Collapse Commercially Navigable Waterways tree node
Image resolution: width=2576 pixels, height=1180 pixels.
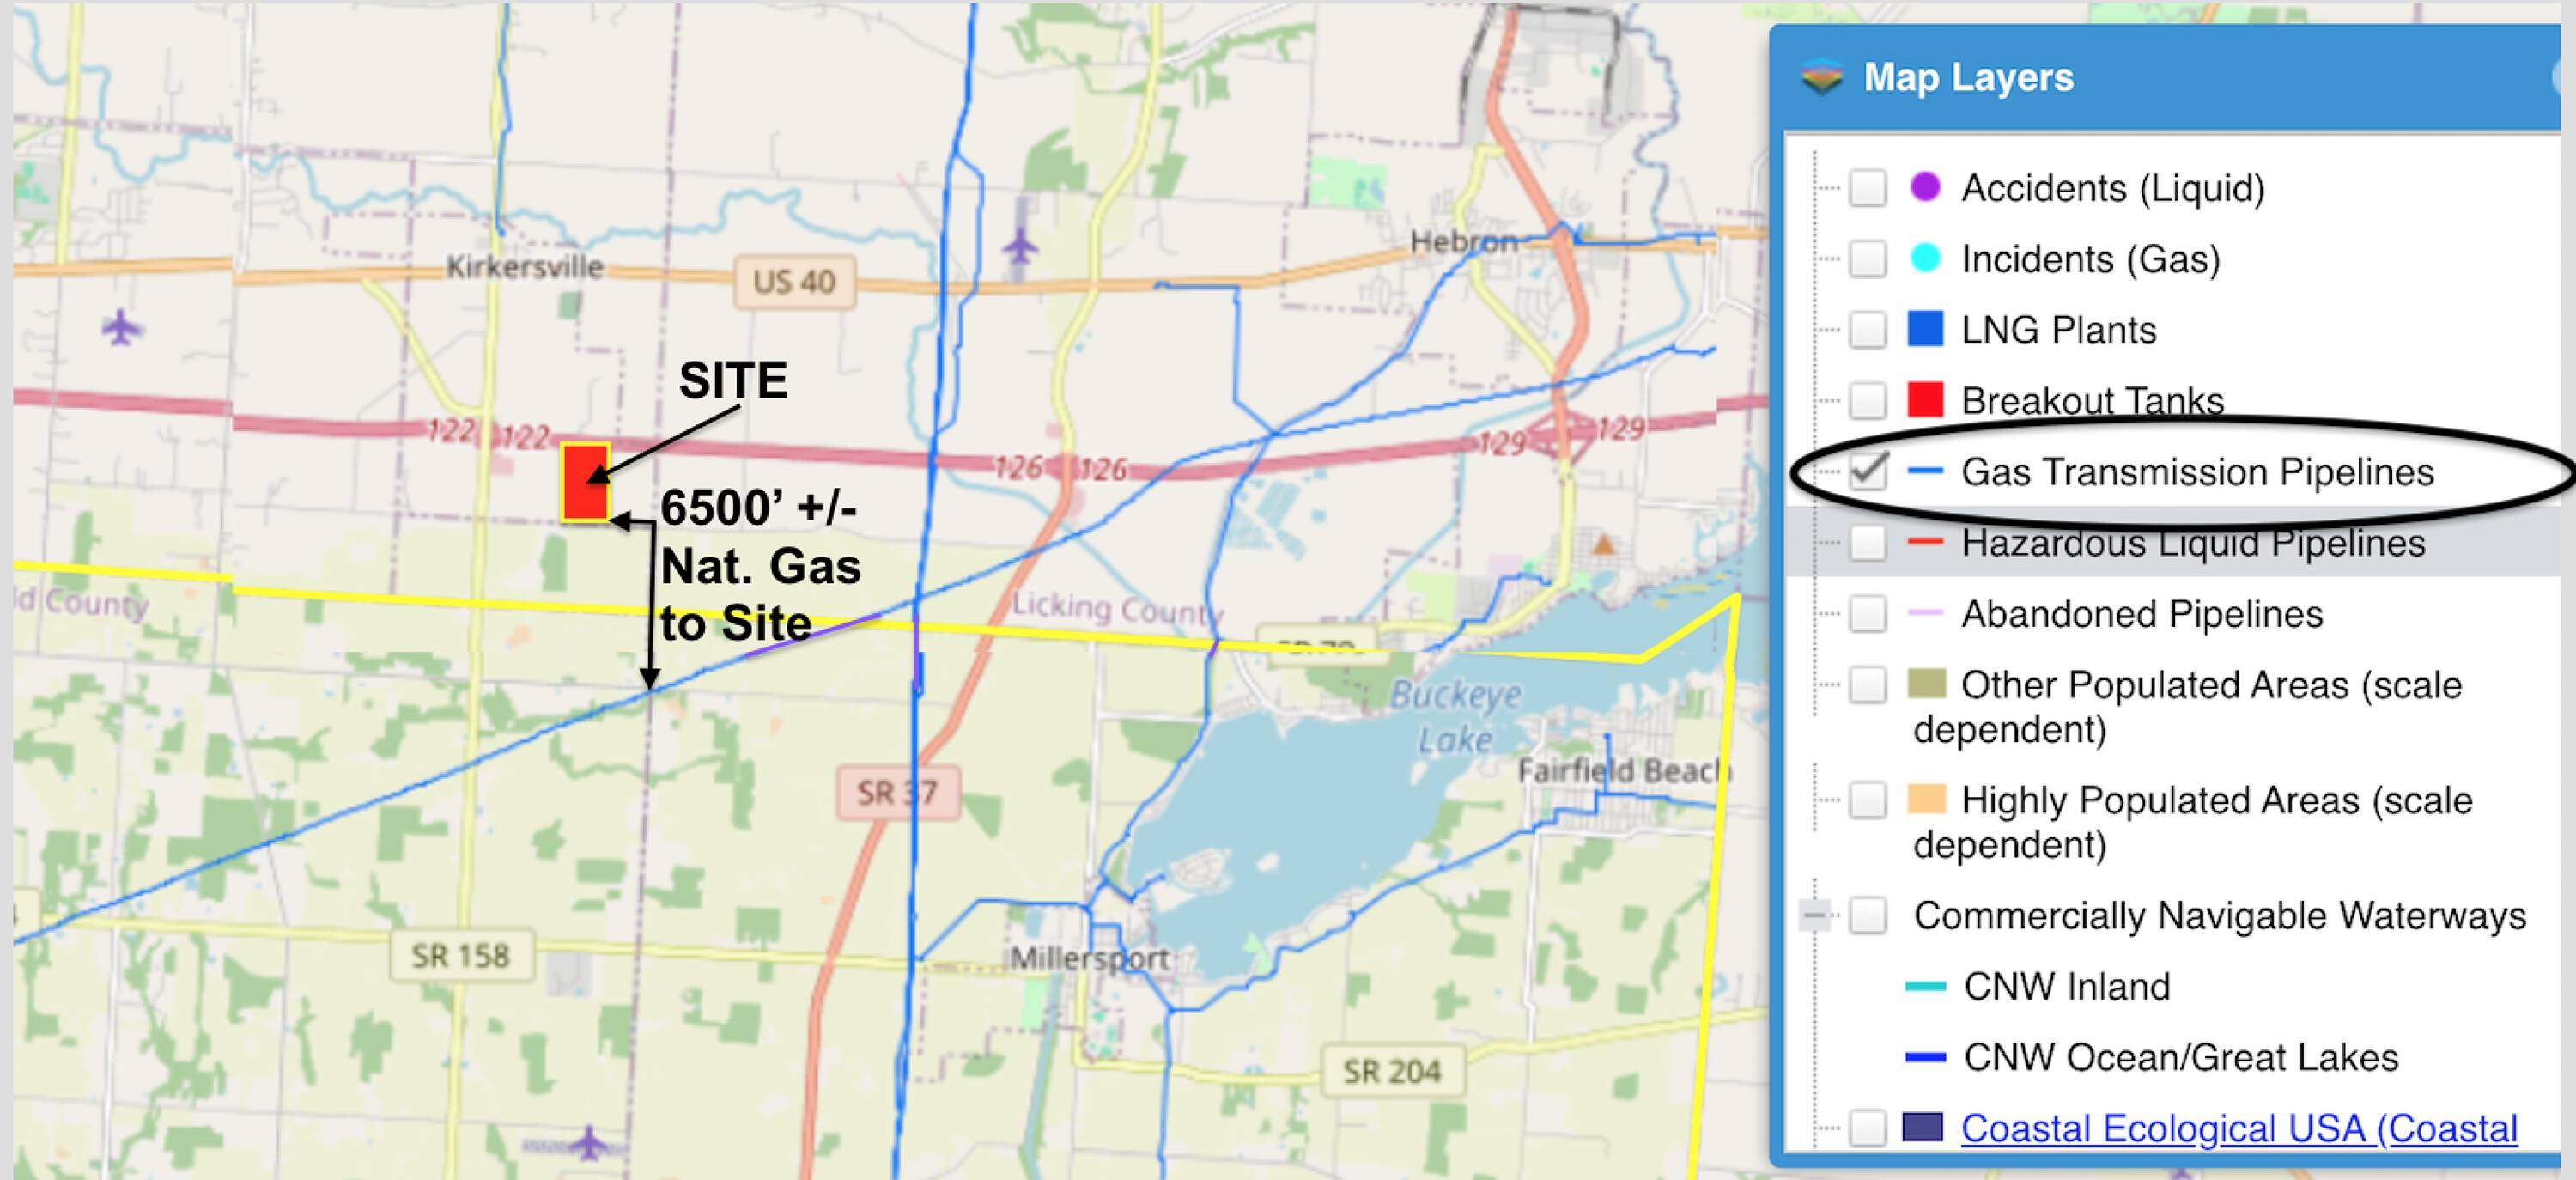[x=1814, y=915]
